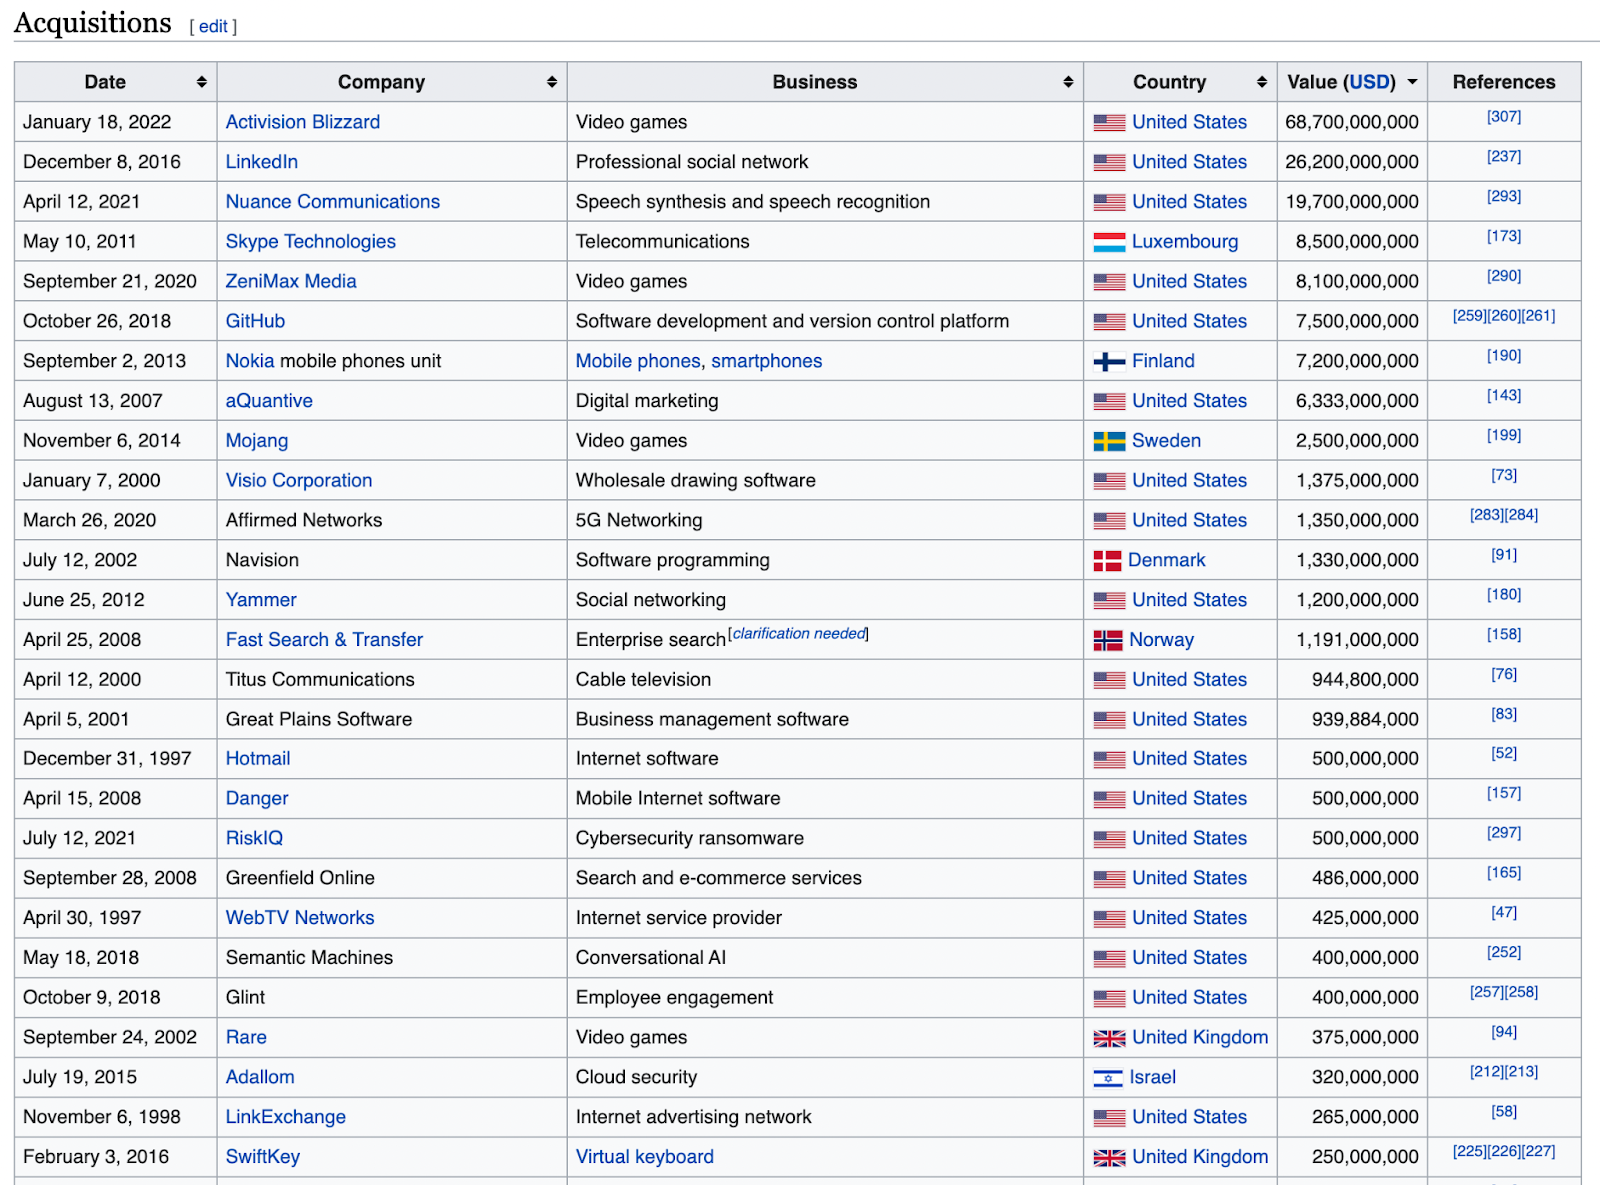Open the Fast Search & Transfer link
The height and width of the screenshot is (1185, 1600).
[x=324, y=640]
